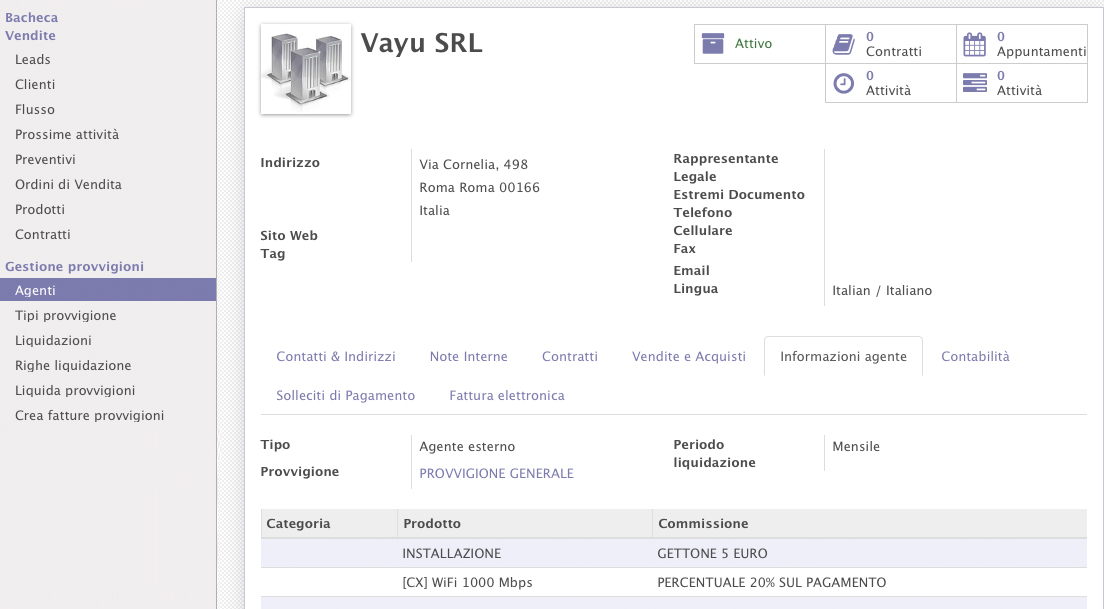Open Crea fatture provvigioni
Image resolution: width=1104 pixels, height=609 pixels.
click(89, 415)
